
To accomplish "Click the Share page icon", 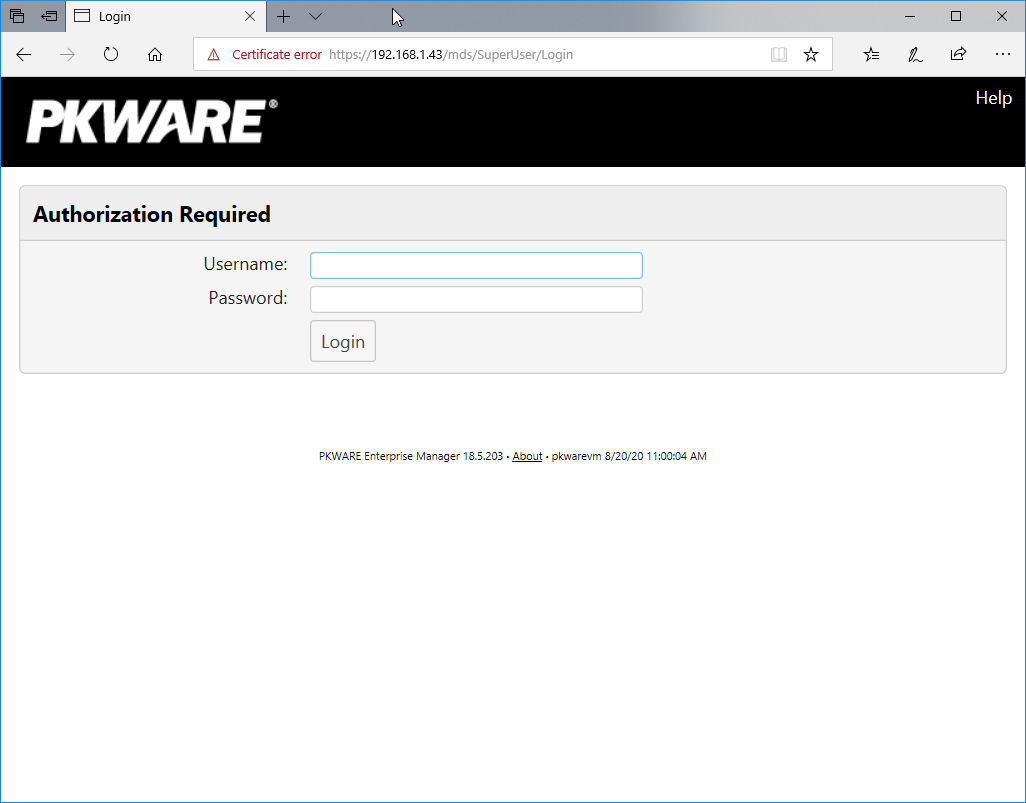I will 958,55.
